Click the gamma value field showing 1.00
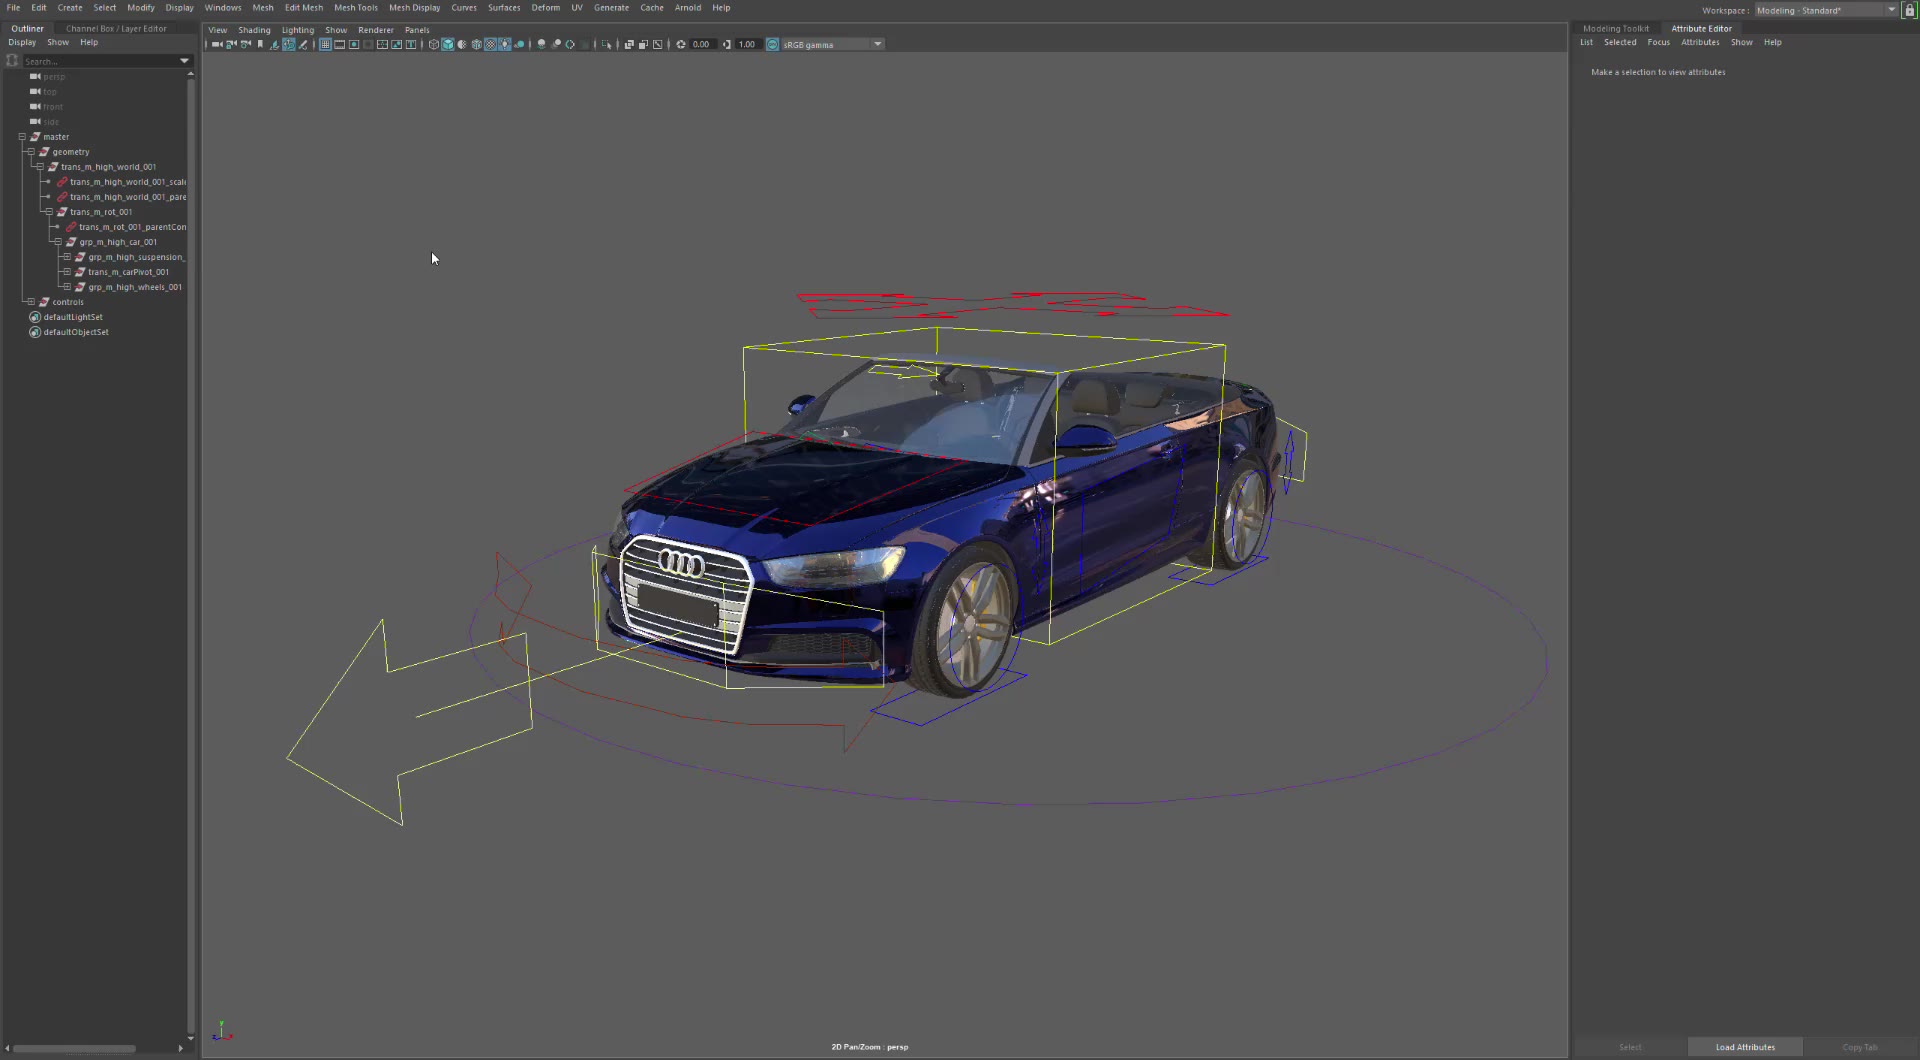This screenshot has width=1920, height=1060. [748, 44]
